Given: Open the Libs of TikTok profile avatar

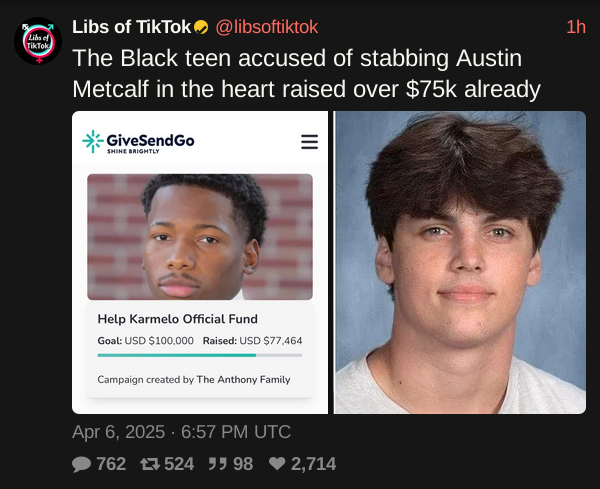Looking at the screenshot, I should click(38, 41).
